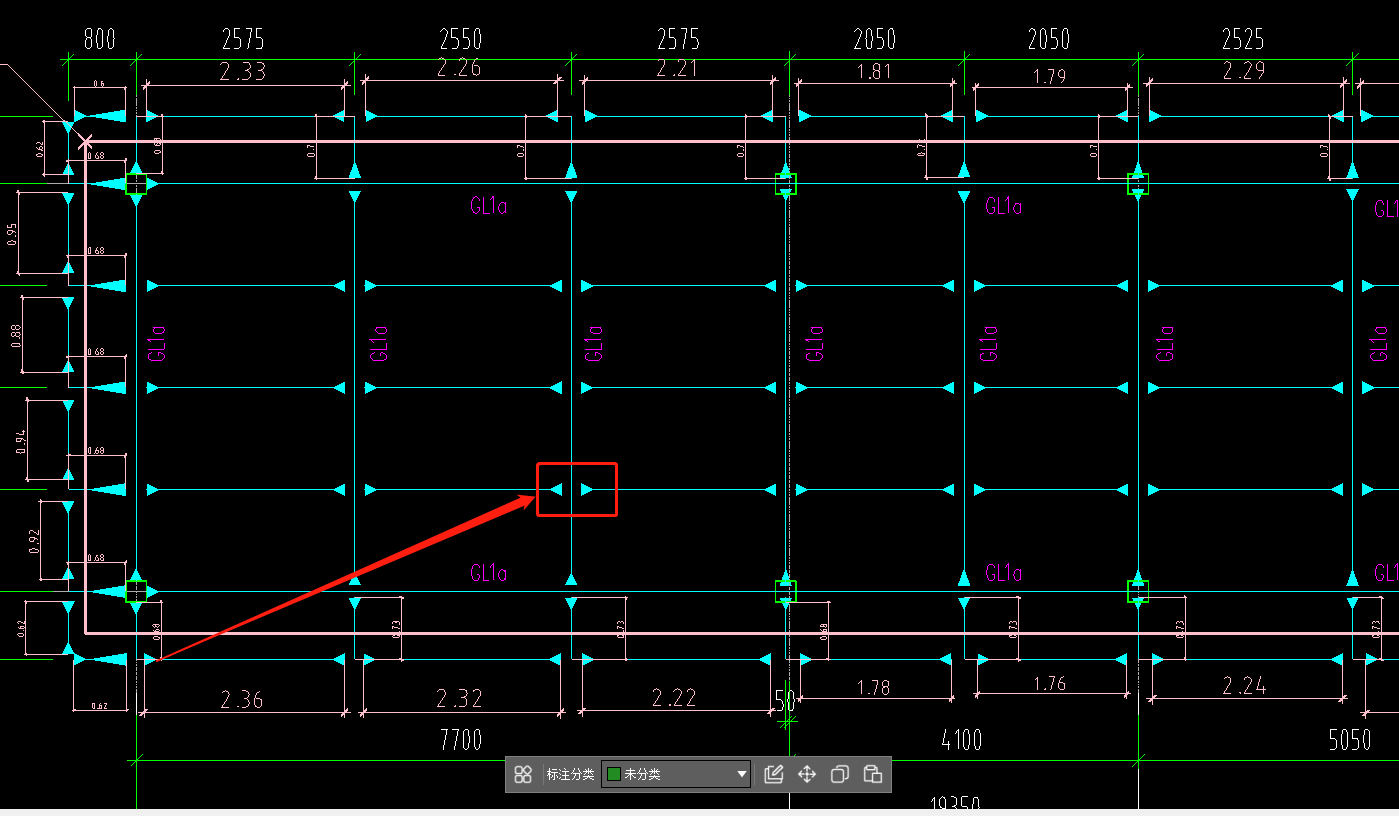This screenshot has height=816, width=1399.
Task: Select the 2.29 dimension text
Action: point(1243,70)
